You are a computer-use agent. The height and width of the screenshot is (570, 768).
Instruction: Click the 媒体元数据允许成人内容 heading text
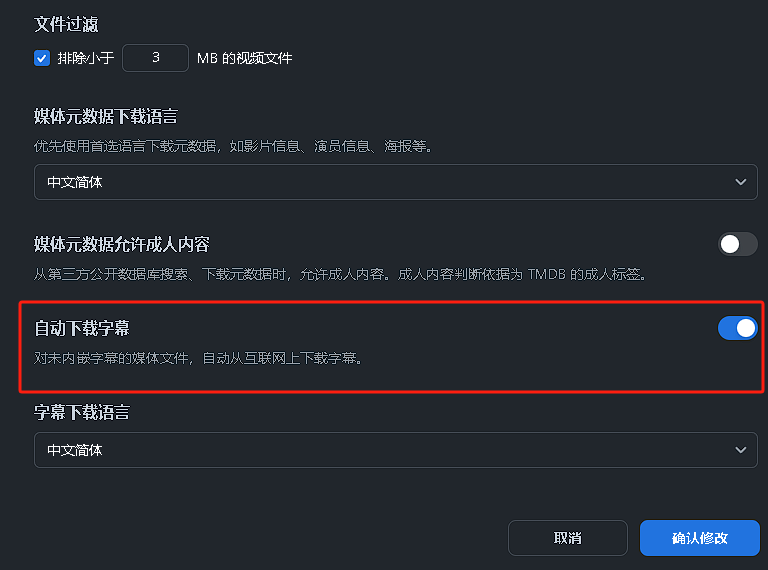click(121, 245)
